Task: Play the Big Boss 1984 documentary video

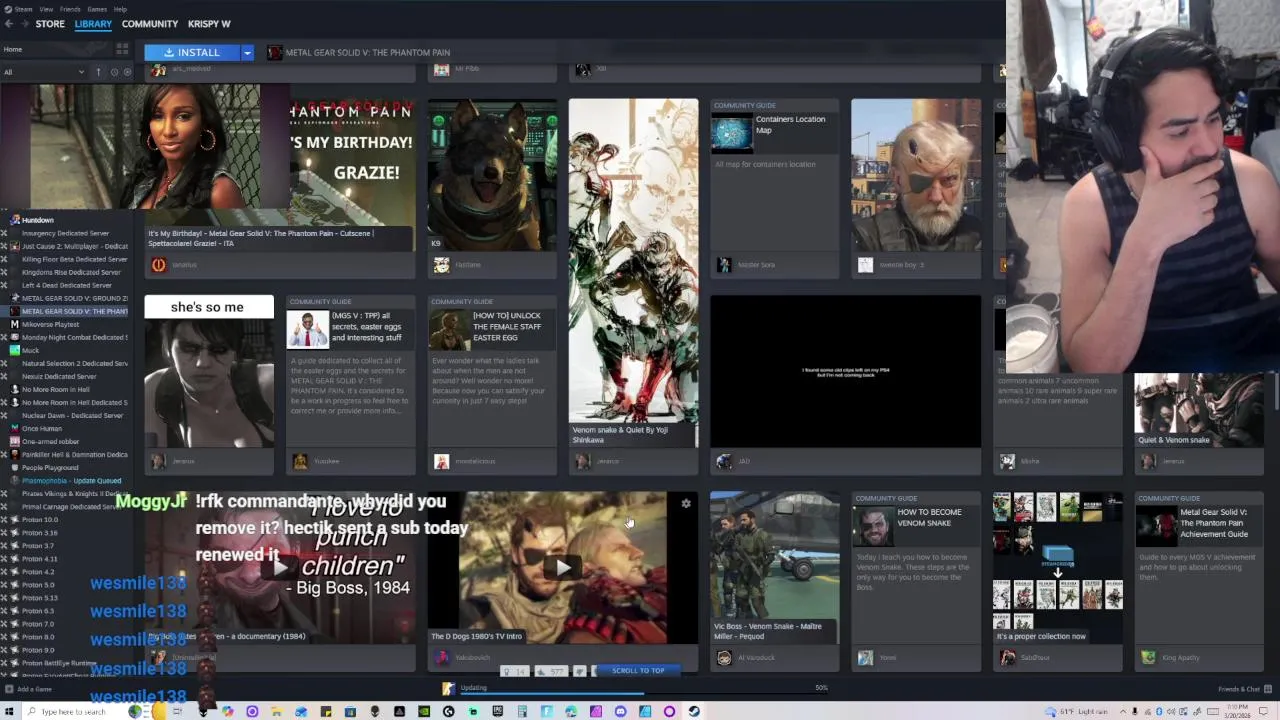Action: (280, 567)
